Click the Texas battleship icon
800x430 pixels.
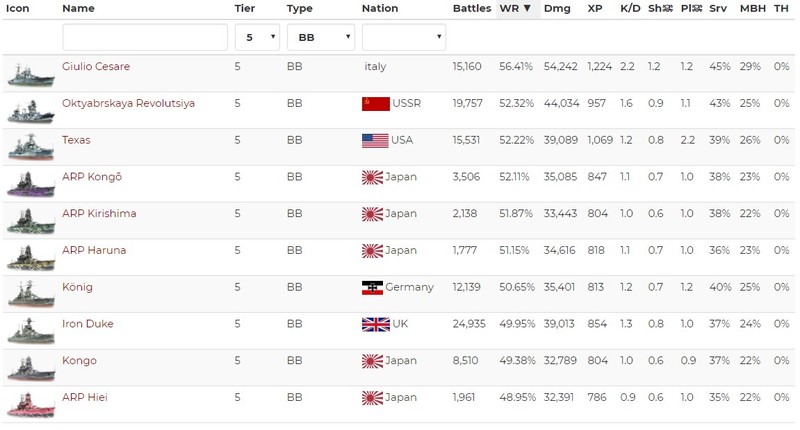[x=30, y=148]
